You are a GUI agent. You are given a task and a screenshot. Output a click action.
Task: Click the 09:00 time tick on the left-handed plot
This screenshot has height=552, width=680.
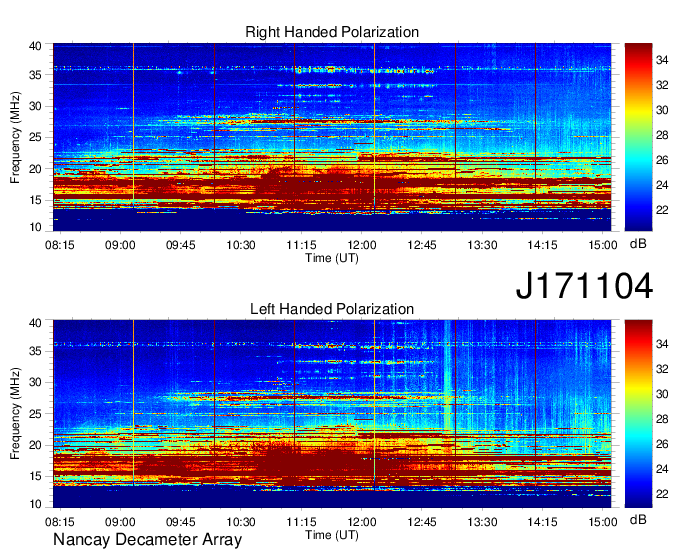click(120, 522)
